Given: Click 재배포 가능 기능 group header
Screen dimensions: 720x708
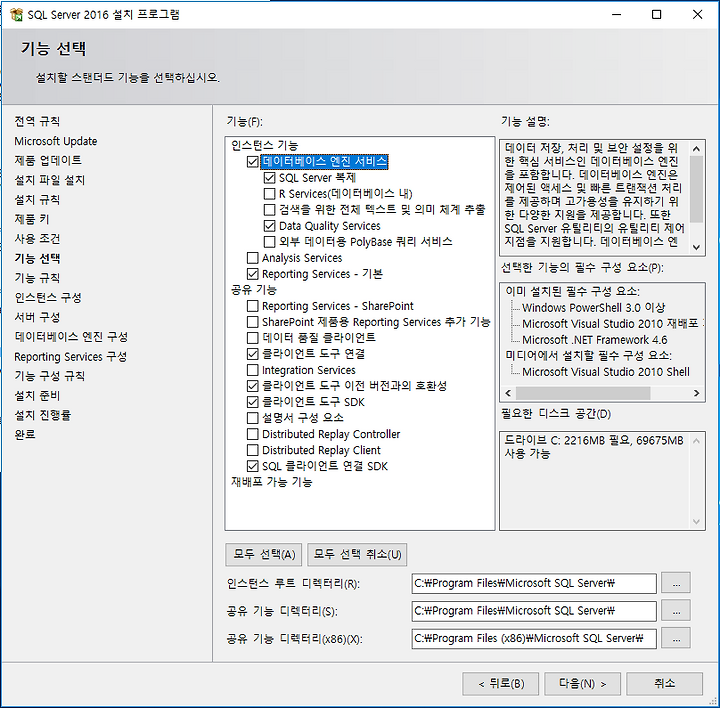Looking at the screenshot, I should tap(272, 482).
